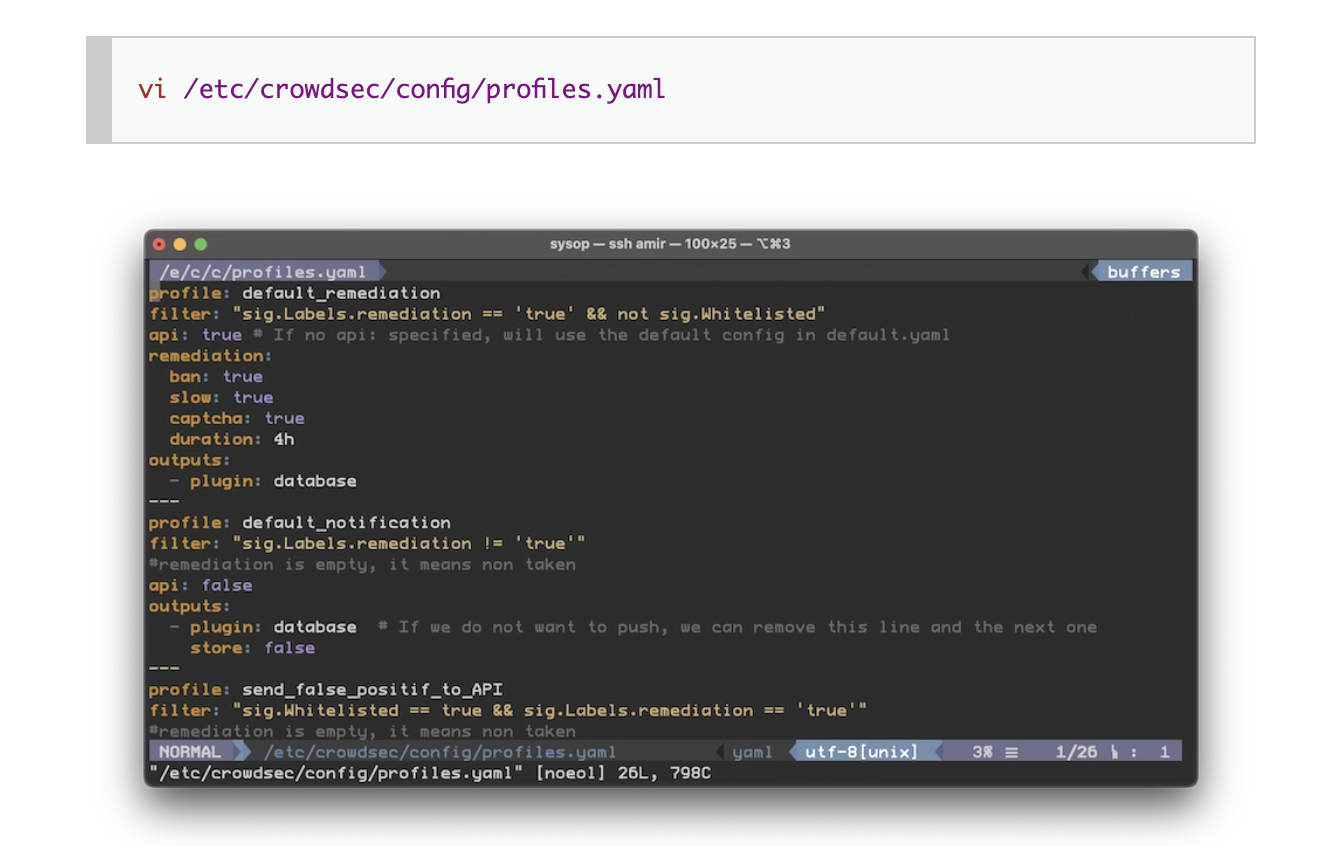The image size is (1332, 846).
Task: Select the /e/c/c/profiles.yaml buffer tab
Action: [x=263, y=272]
